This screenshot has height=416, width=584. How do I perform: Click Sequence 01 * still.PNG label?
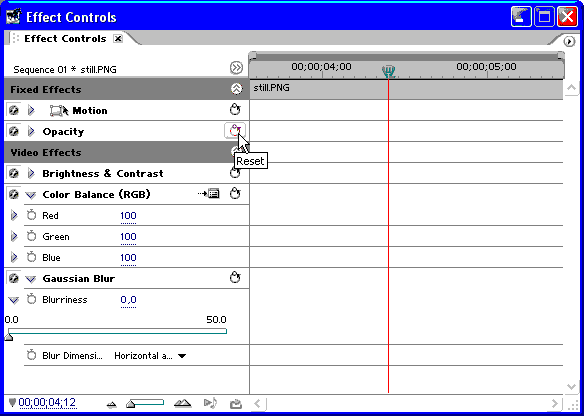coord(65,70)
